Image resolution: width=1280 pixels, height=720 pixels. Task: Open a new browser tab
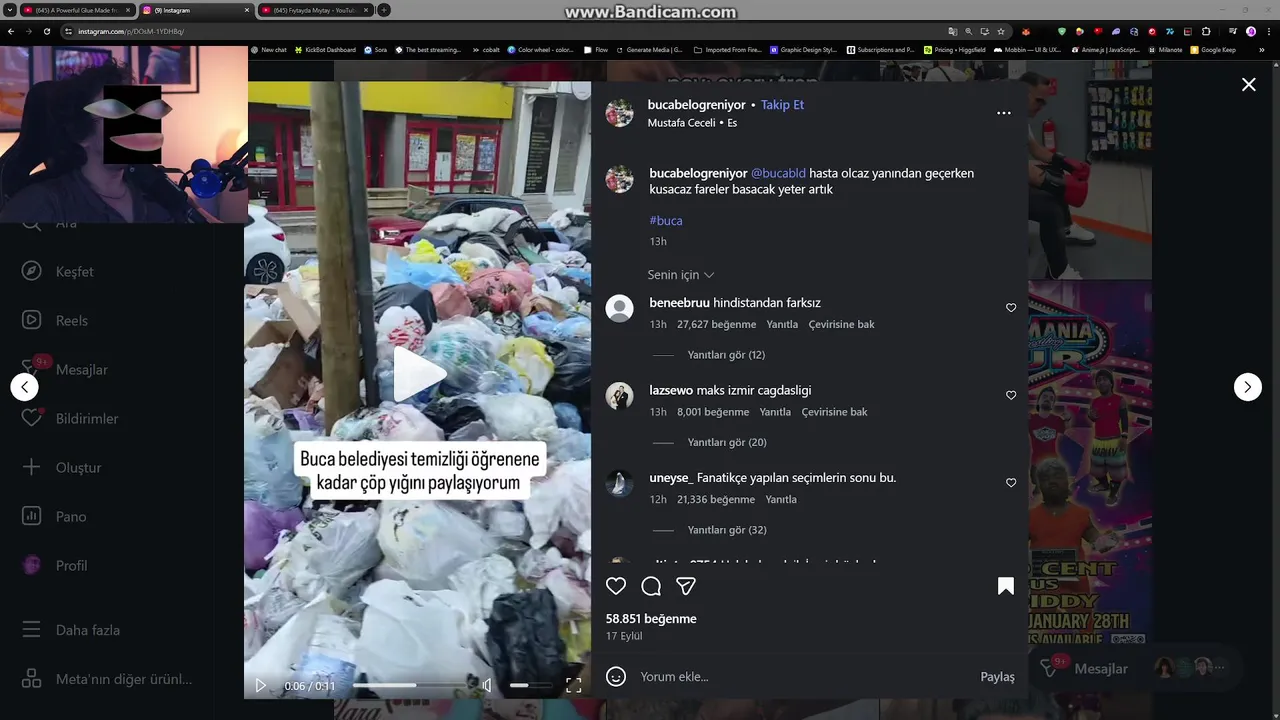click(x=384, y=10)
